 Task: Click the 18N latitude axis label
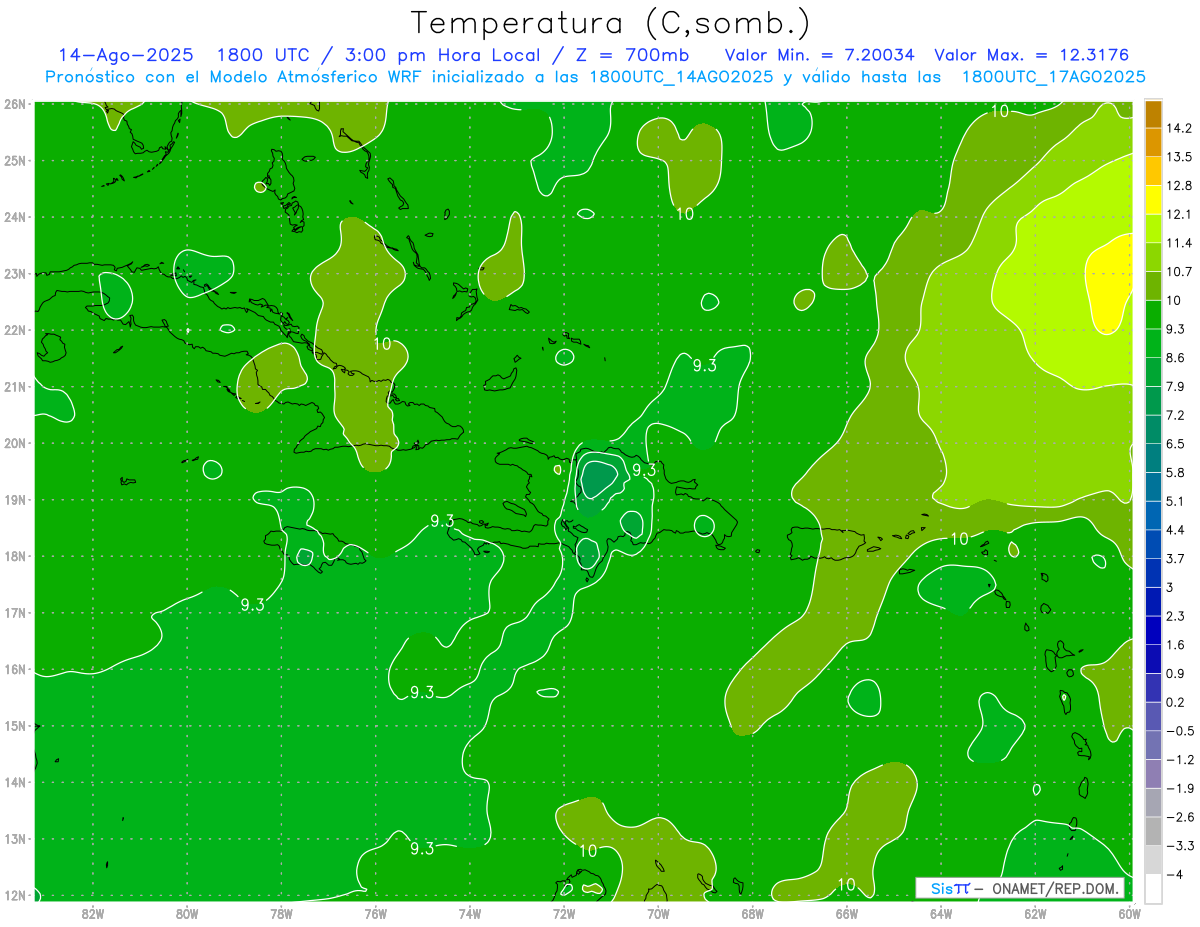[x=15, y=556]
